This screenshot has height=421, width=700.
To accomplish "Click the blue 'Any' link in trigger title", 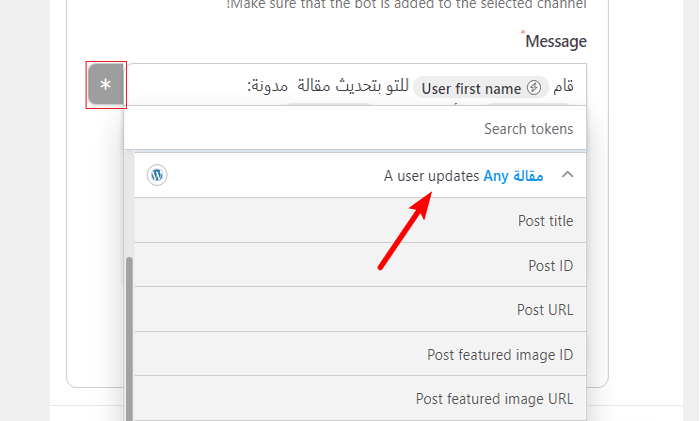I will point(496,175).
